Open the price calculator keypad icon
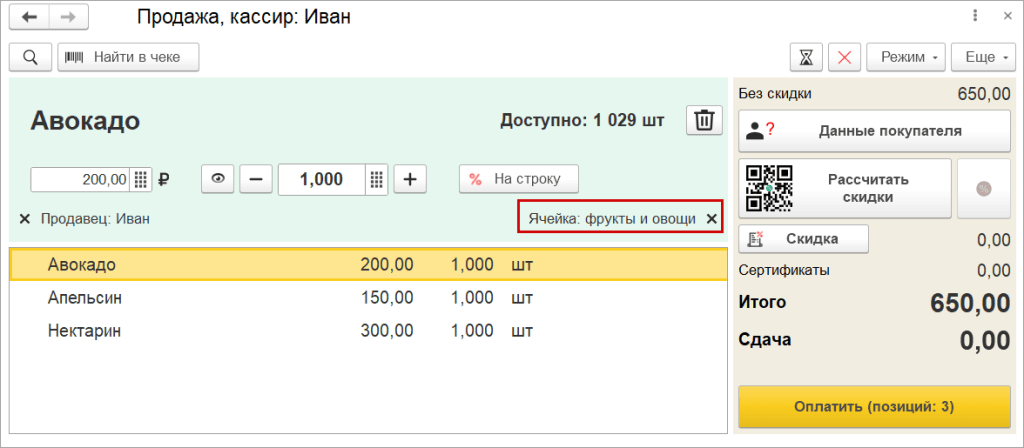Image resolution: width=1024 pixels, height=448 pixels. click(141, 180)
